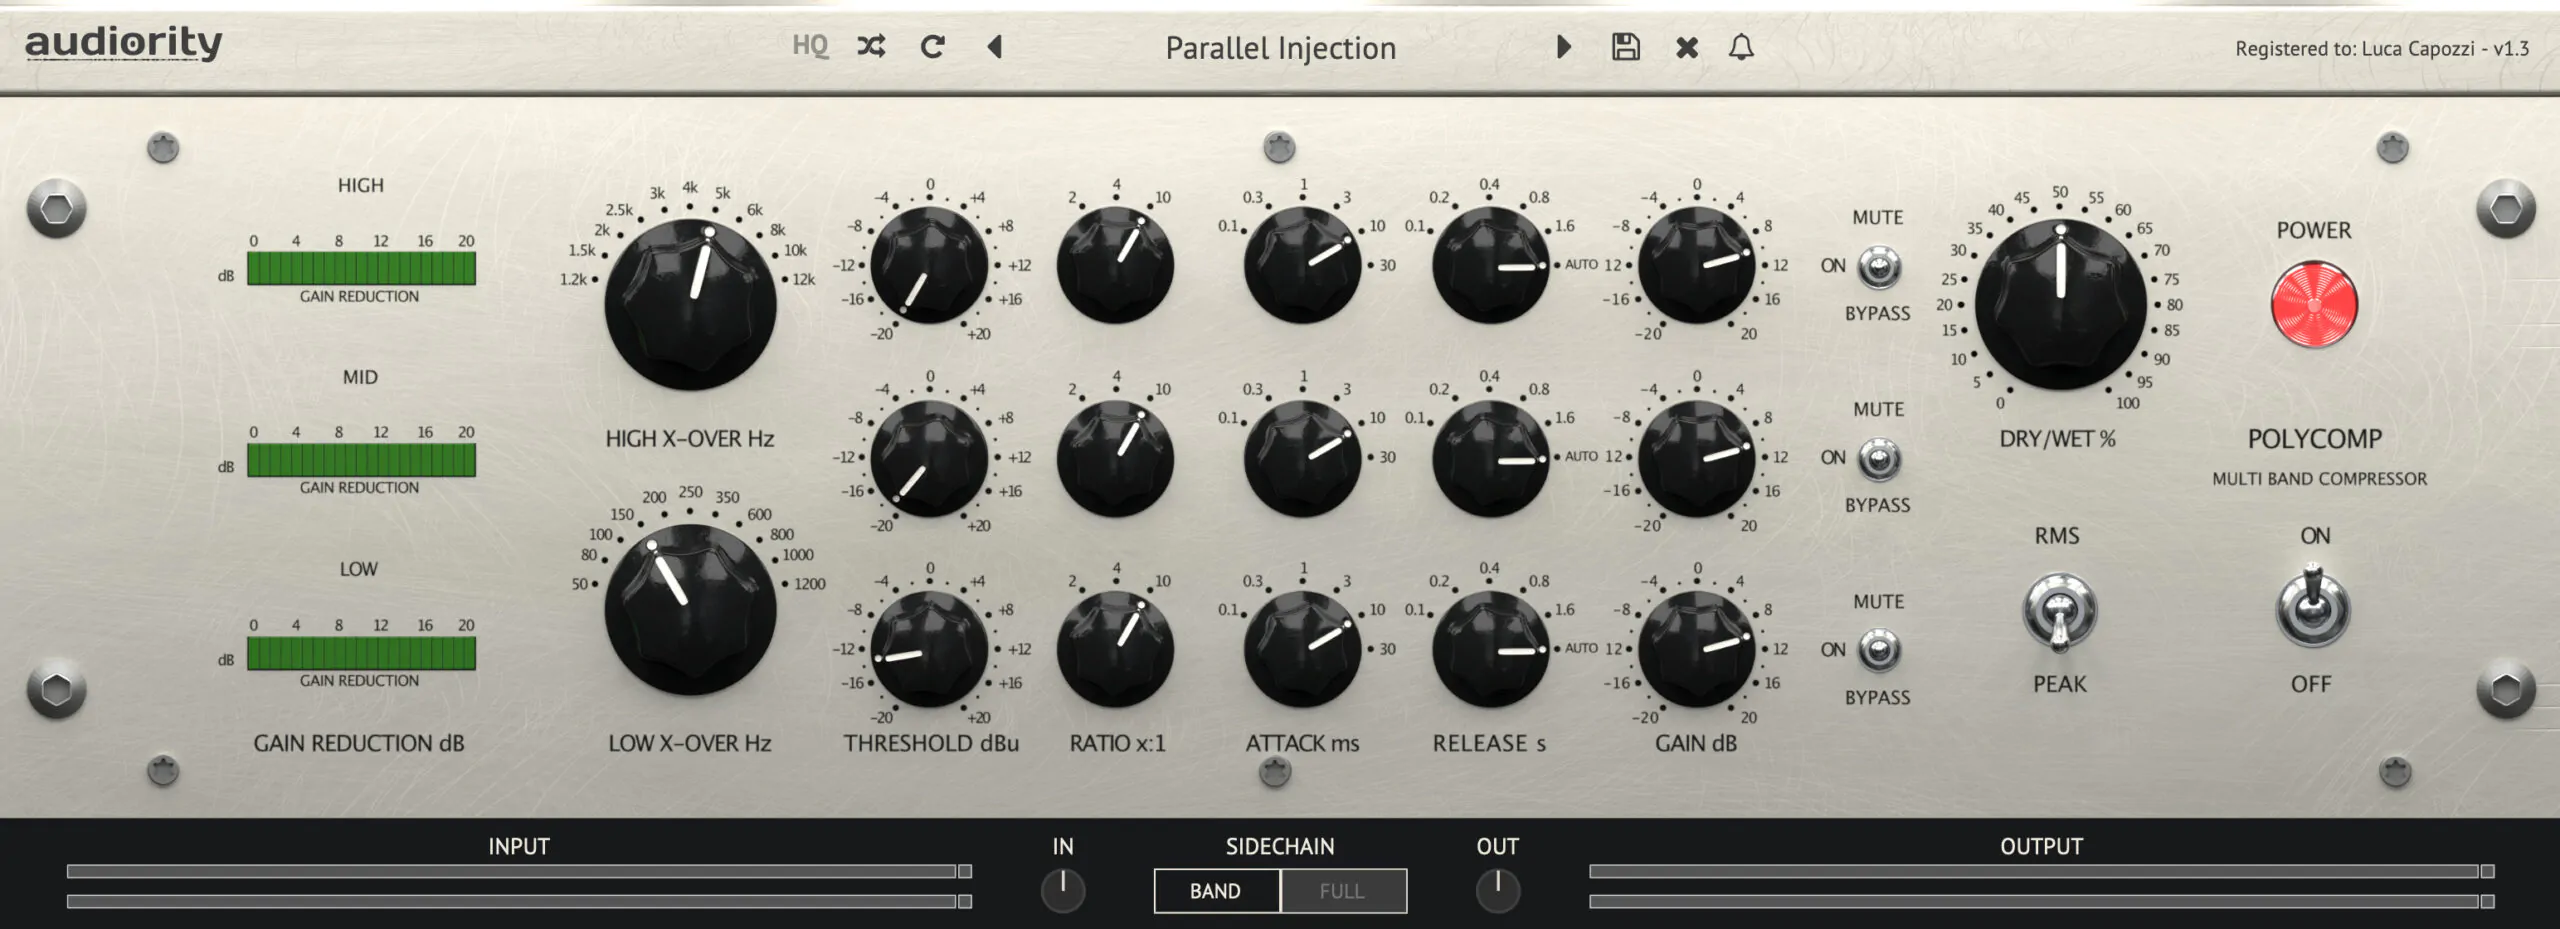
Task: Click the randomize shuffle icon
Action: tap(871, 46)
